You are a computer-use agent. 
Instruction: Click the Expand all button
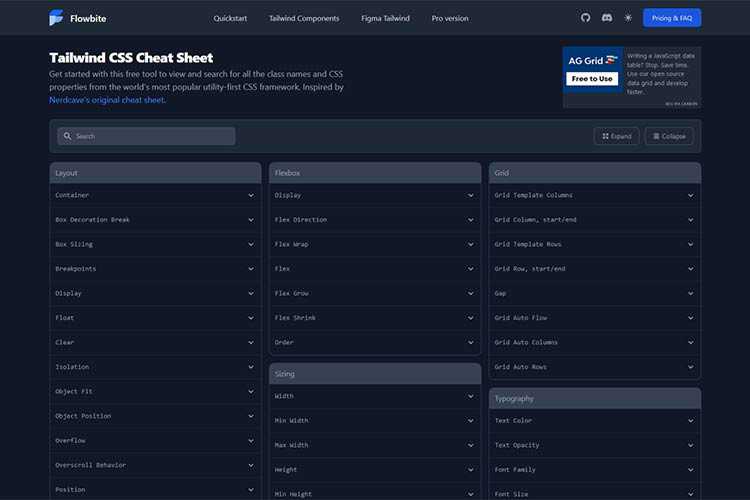616,136
